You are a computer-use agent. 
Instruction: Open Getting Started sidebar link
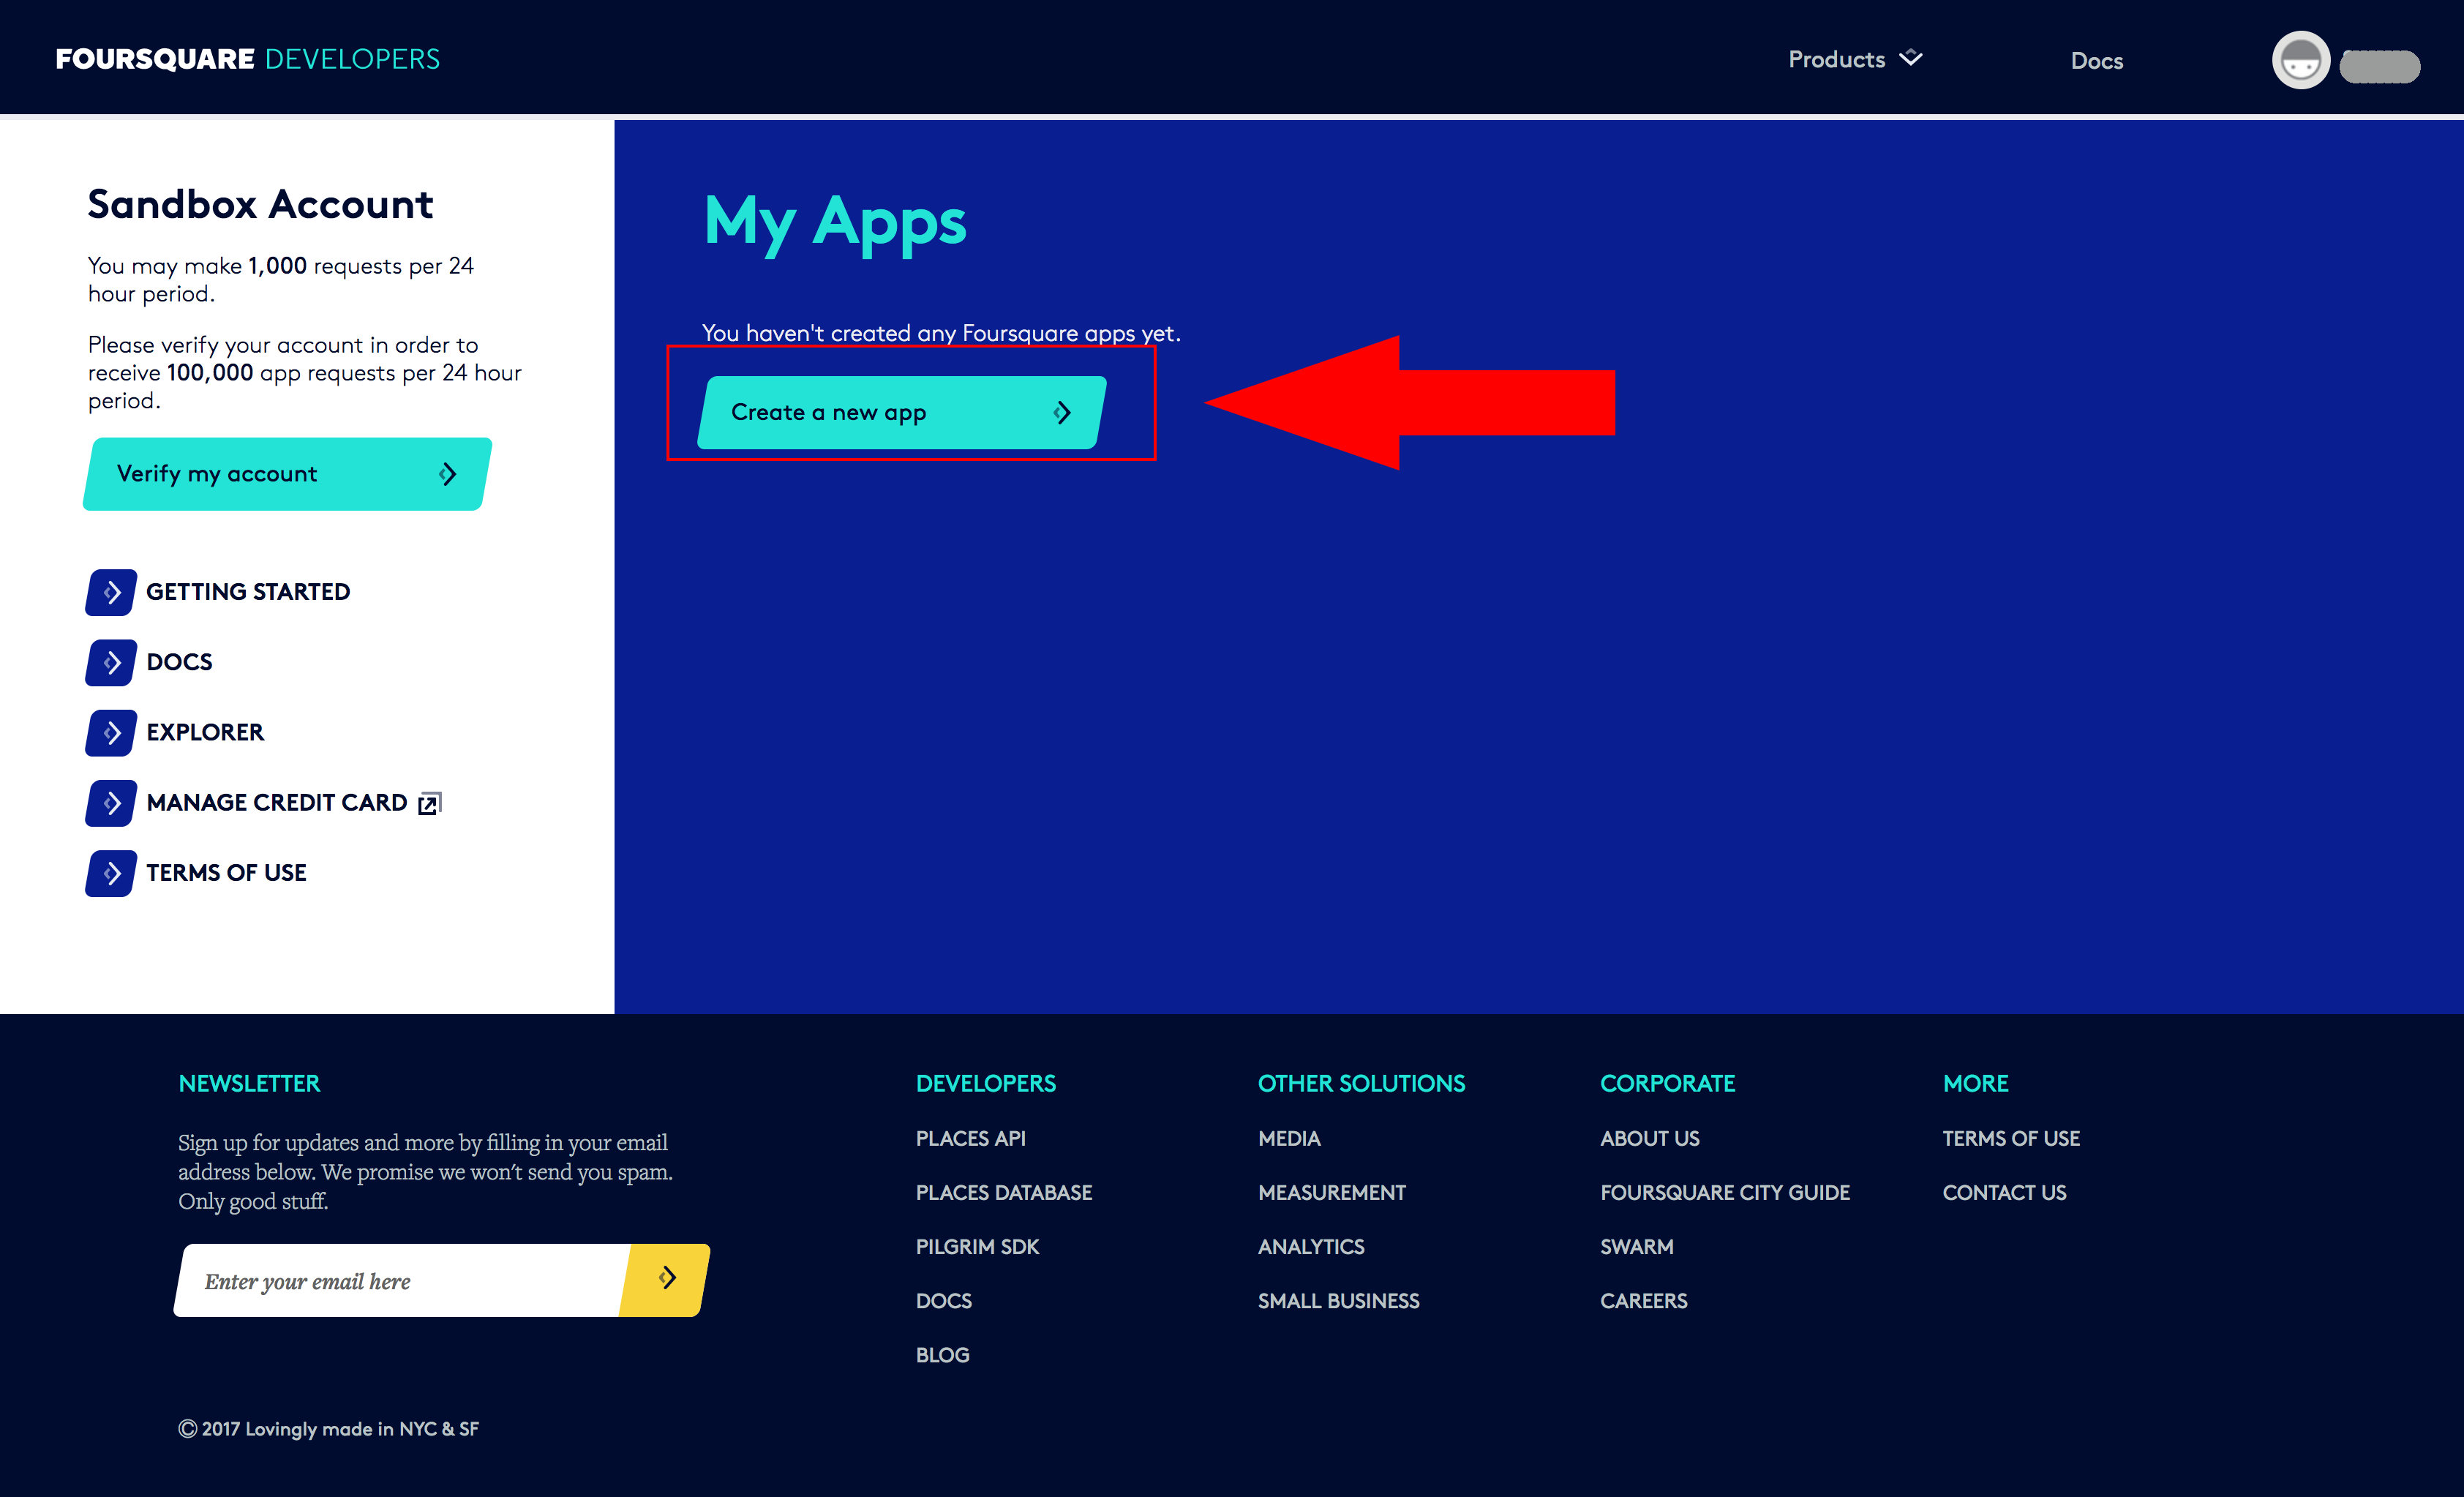tap(248, 592)
